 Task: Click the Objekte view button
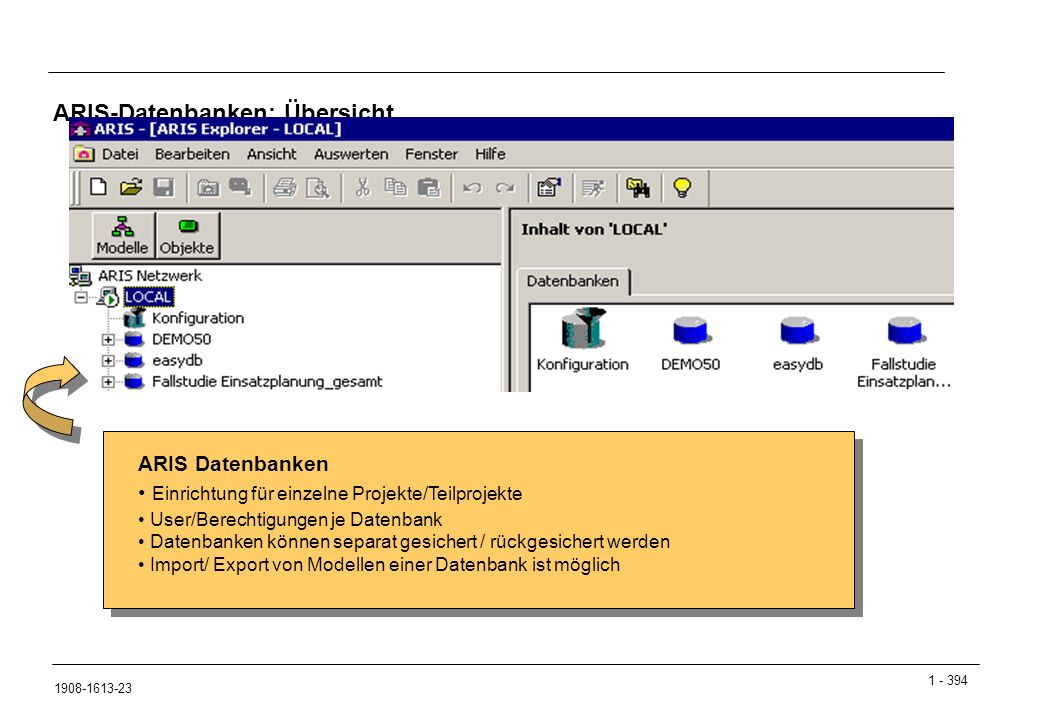pos(187,235)
